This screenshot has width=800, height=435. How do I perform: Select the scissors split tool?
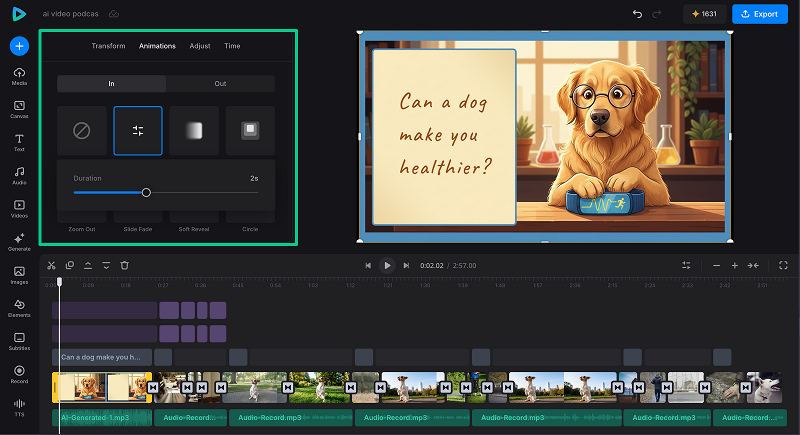(x=51, y=265)
